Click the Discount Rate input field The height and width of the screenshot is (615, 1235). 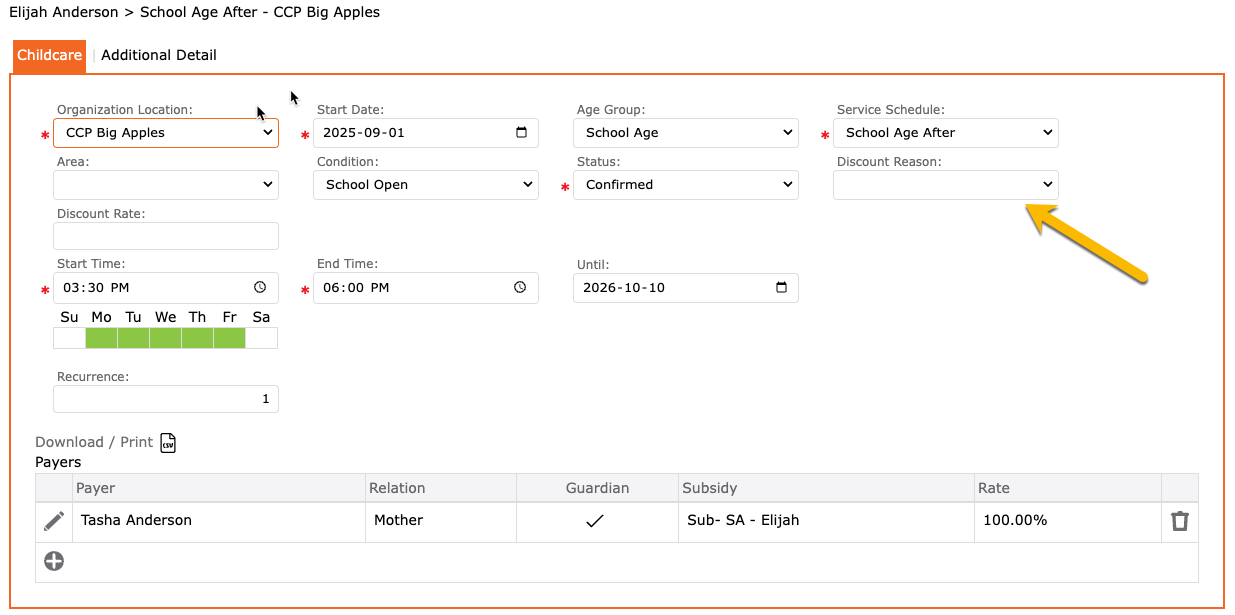[166, 236]
